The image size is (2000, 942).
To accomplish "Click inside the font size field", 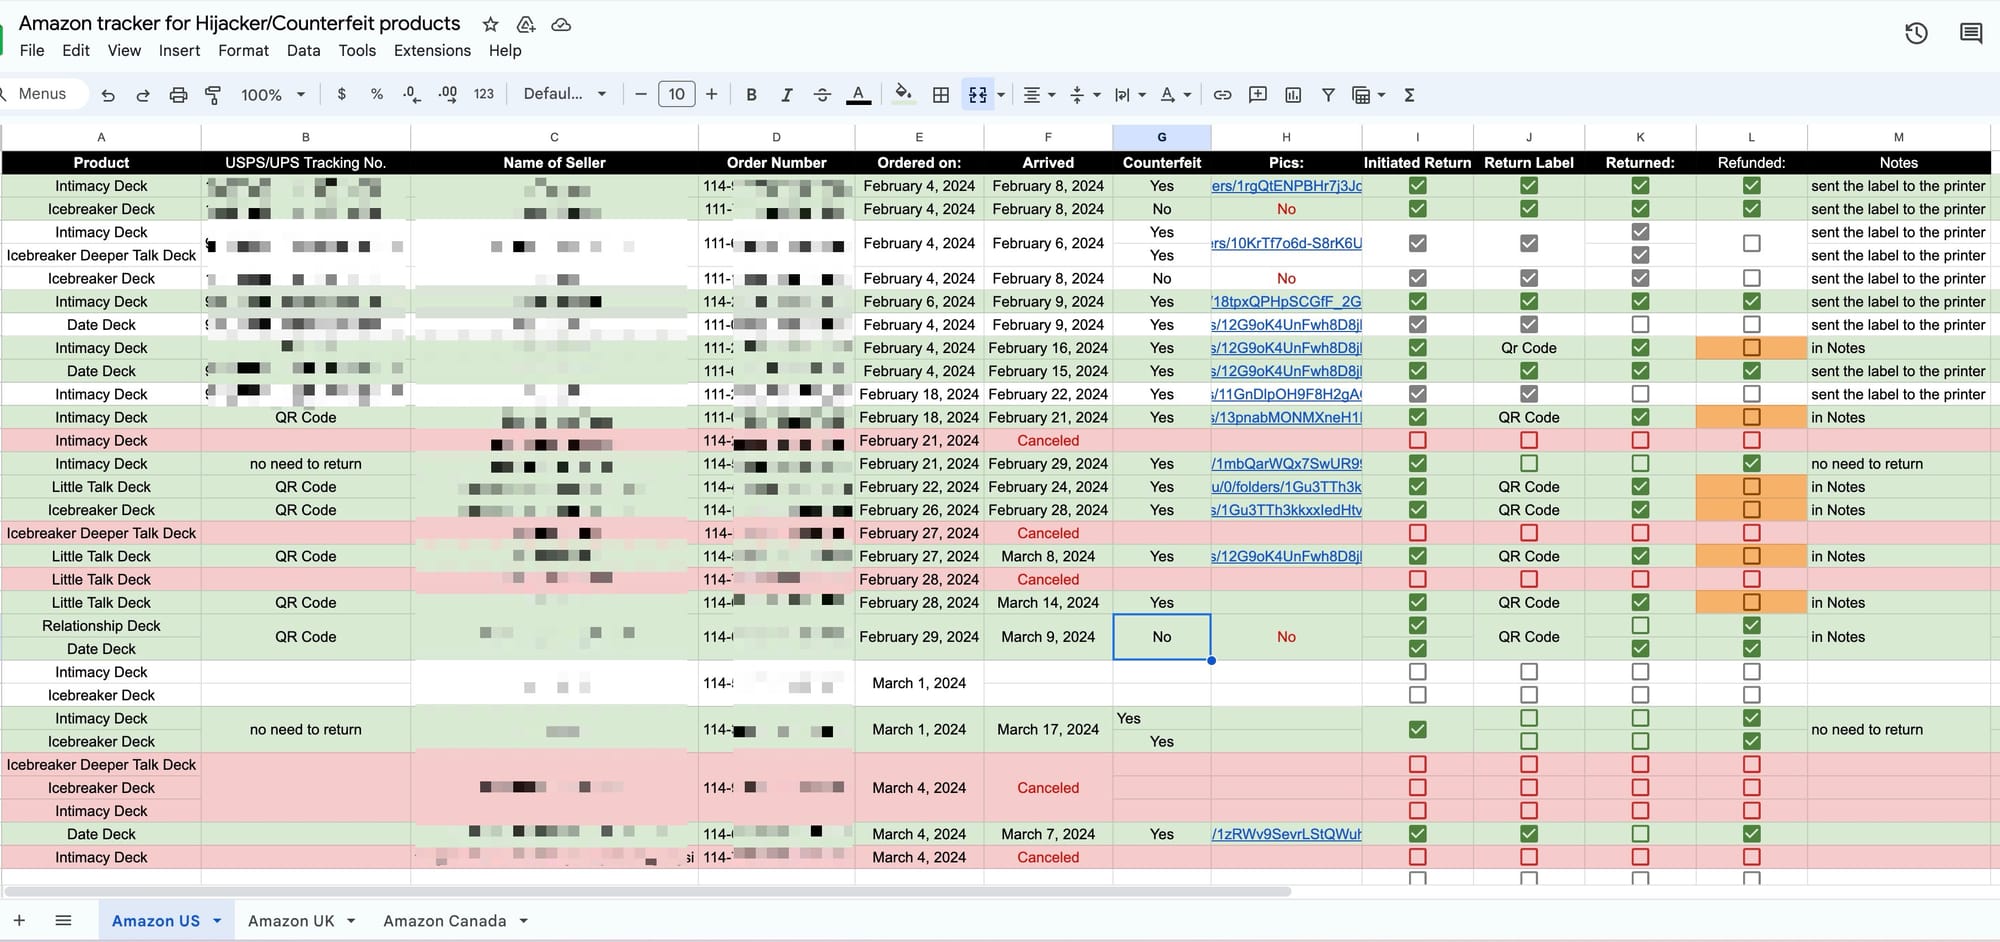I will point(676,94).
